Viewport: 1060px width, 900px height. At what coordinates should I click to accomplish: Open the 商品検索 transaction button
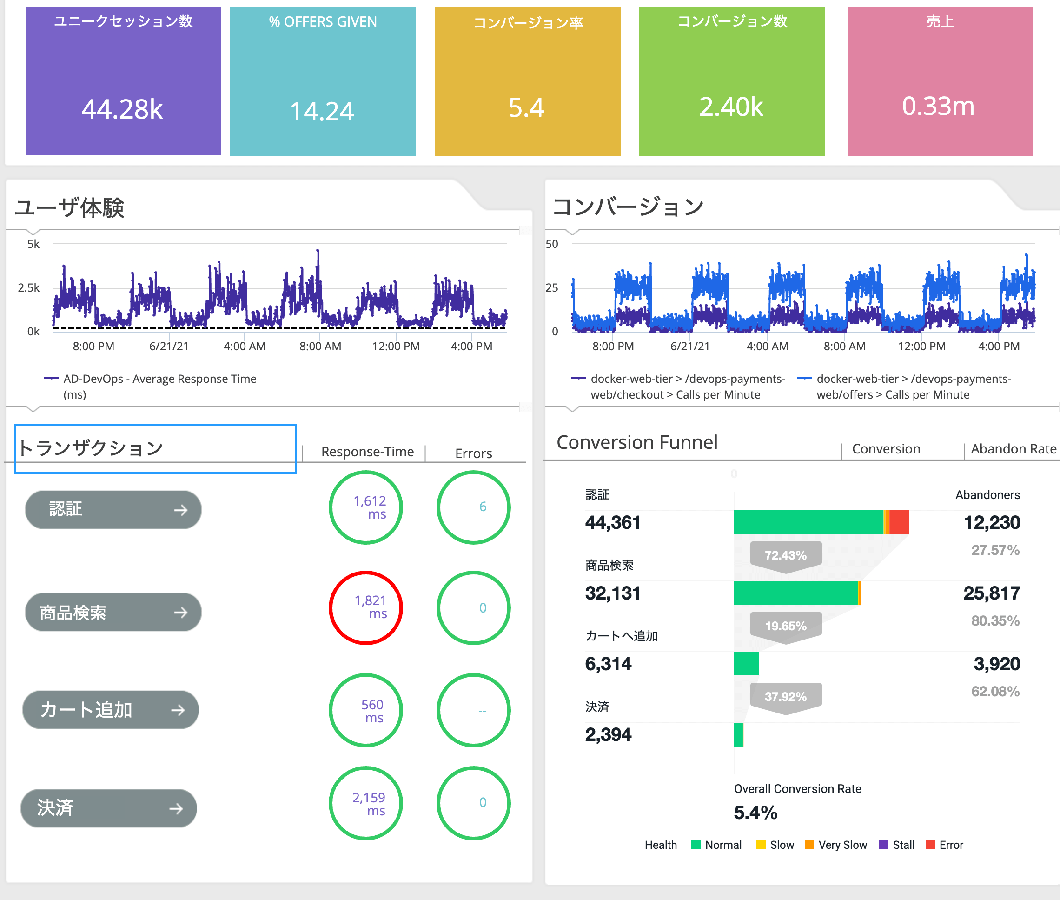pos(113,612)
